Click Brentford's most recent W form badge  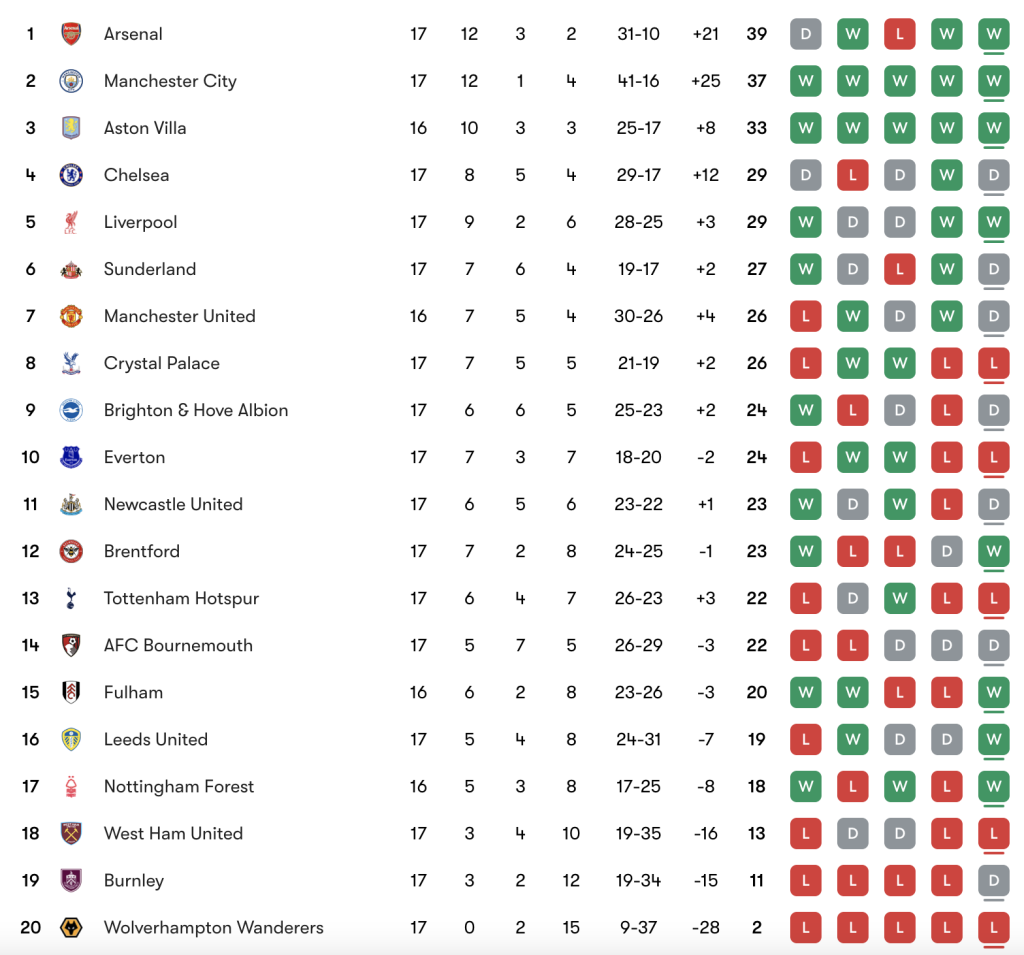pyautogui.click(x=994, y=551)
